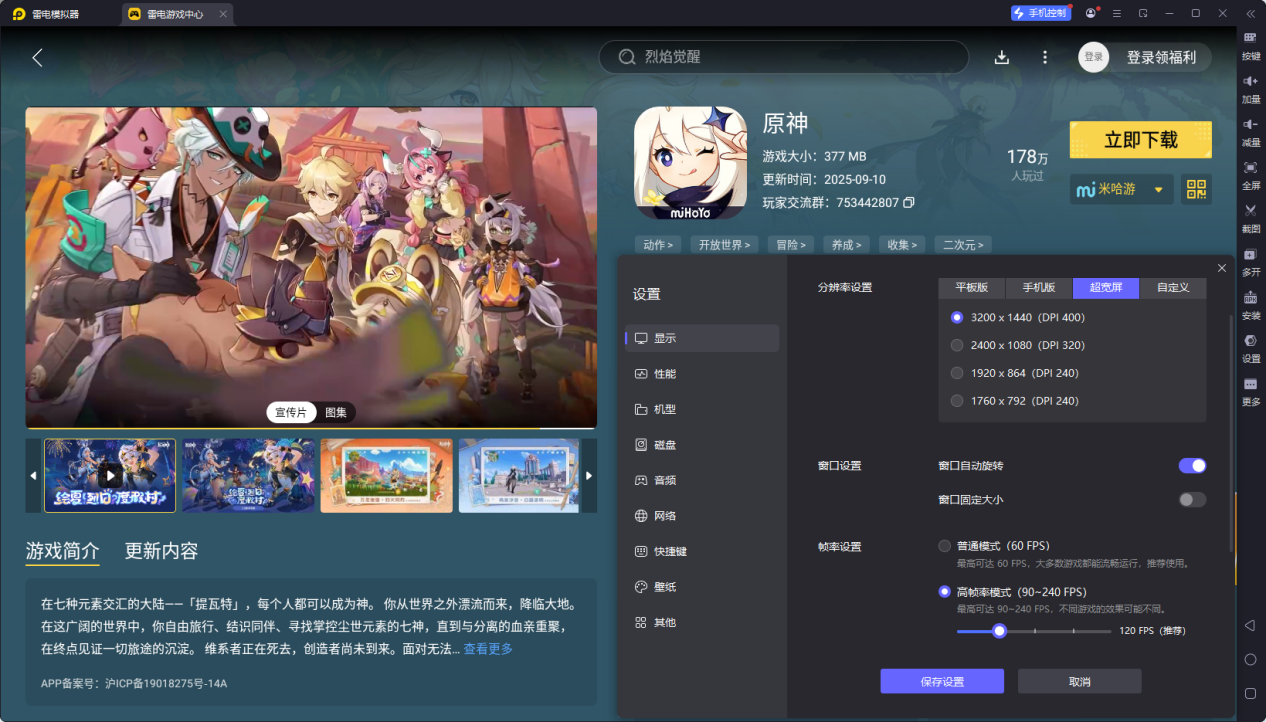Image resolution: width=1266 pixels, height=722 pixels.
Task: Open the 养成 > category tag
Action: [846, 244]
